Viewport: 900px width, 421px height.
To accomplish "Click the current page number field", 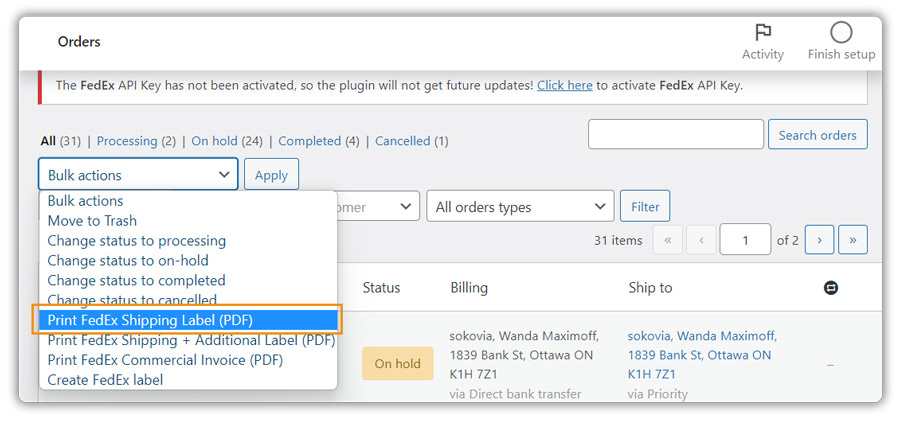I will (744, 240).
